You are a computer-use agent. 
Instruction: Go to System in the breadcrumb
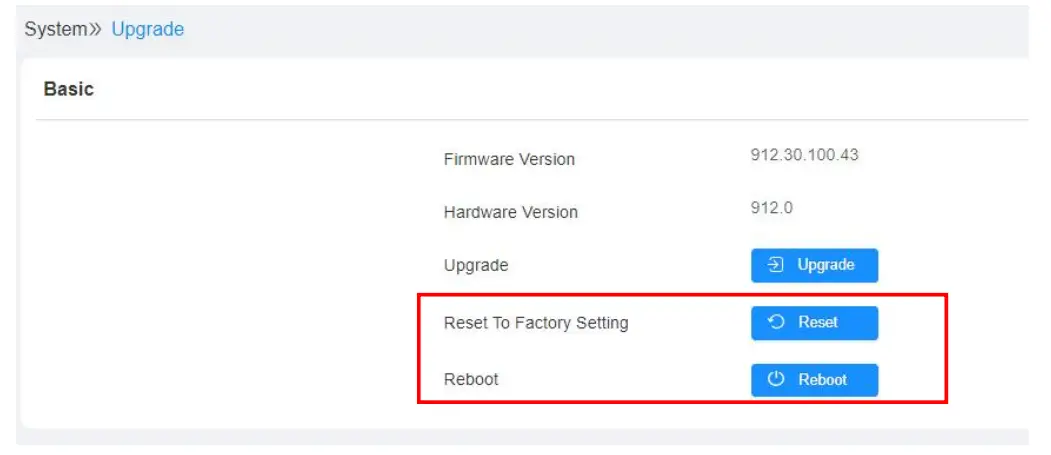click(x=55, y=29)
